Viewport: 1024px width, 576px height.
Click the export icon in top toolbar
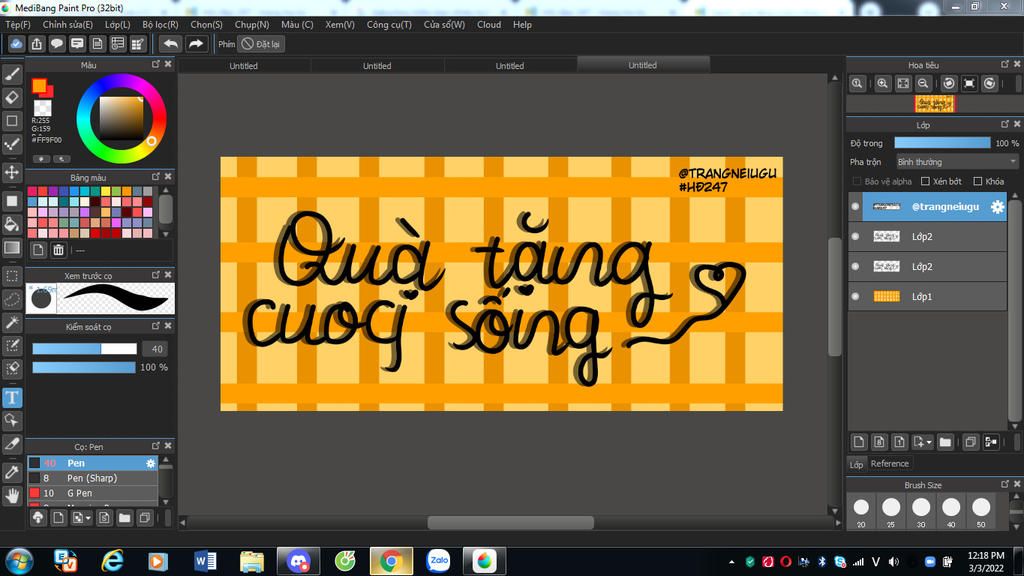pos(37,44)
